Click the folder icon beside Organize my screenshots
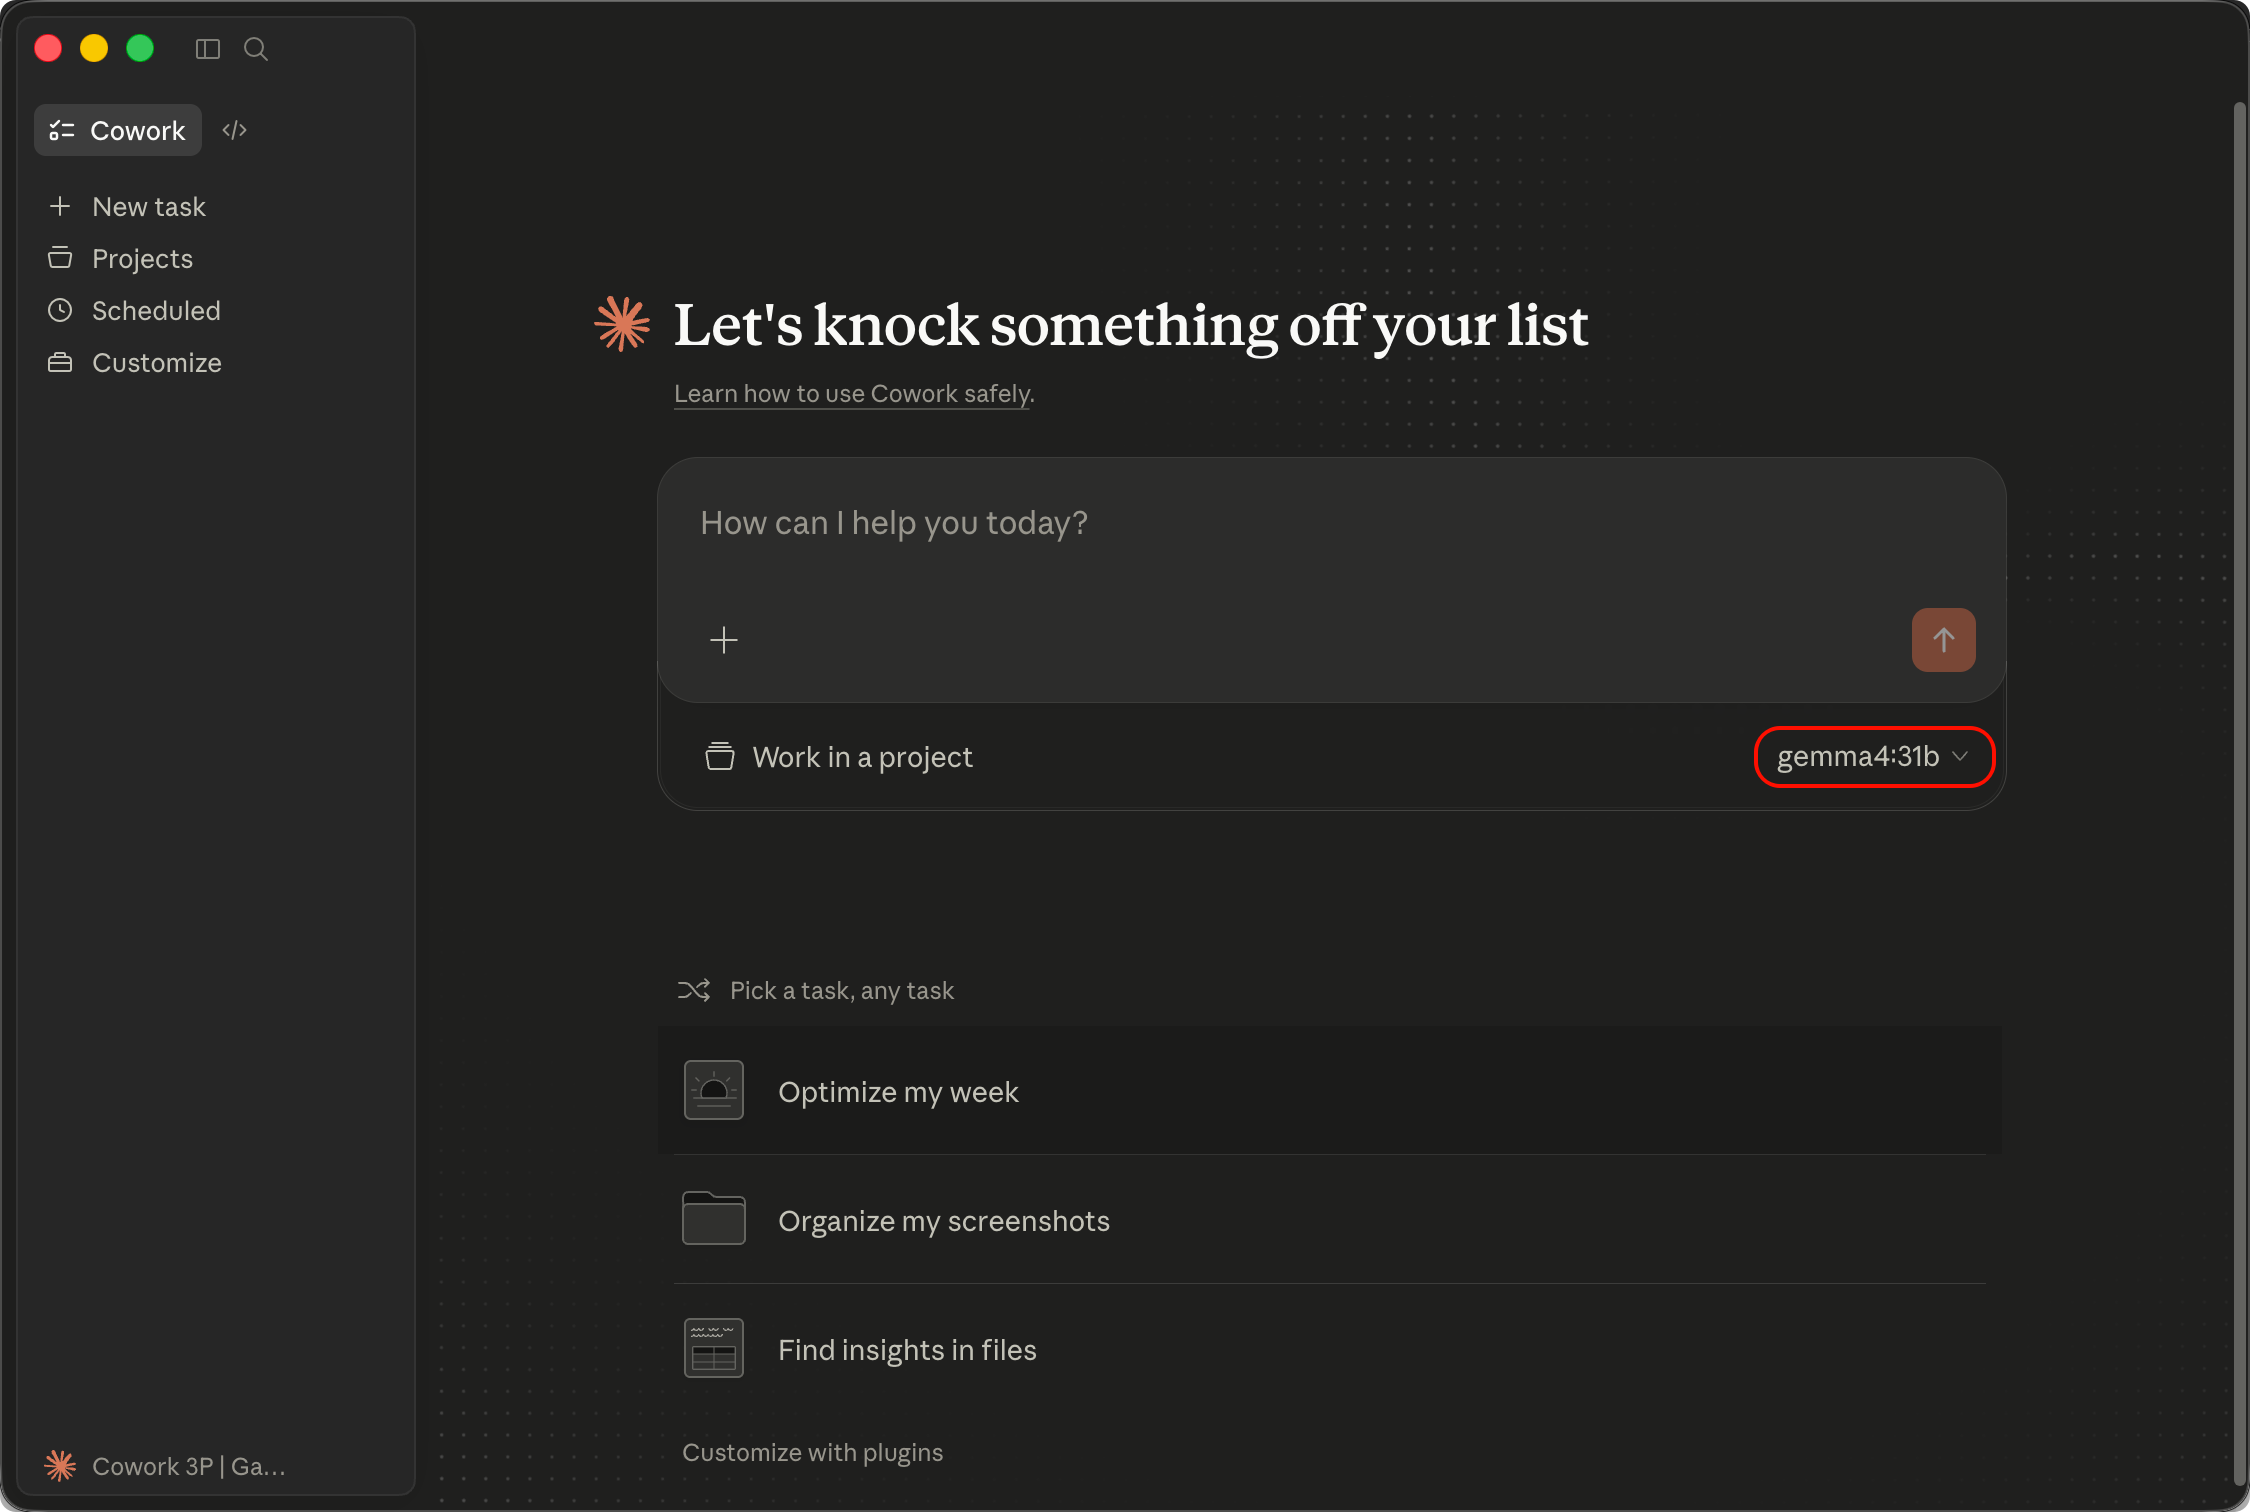The image size is (2250, 1512). (x=714, y=1219)
